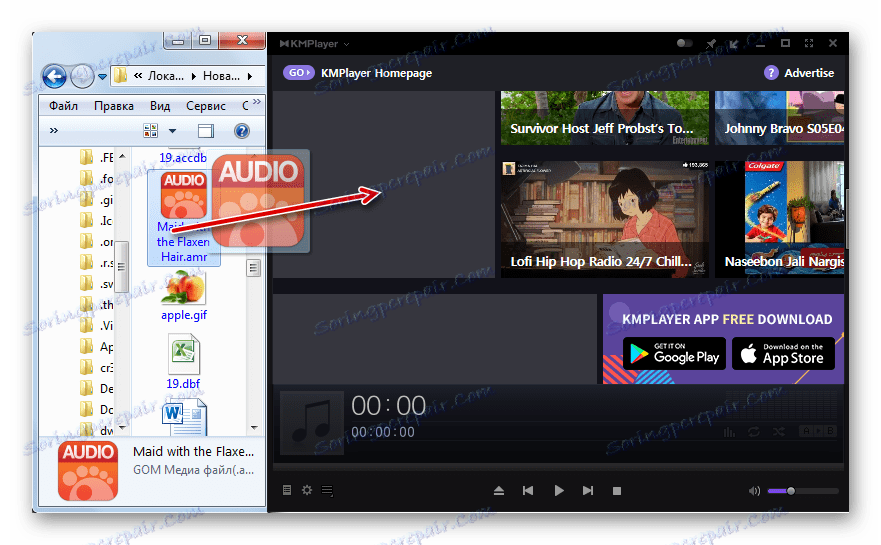The height and width of the screenshot is (545, 881).
Task: Click Get it on Google Play badge
Action: [674, 353]
